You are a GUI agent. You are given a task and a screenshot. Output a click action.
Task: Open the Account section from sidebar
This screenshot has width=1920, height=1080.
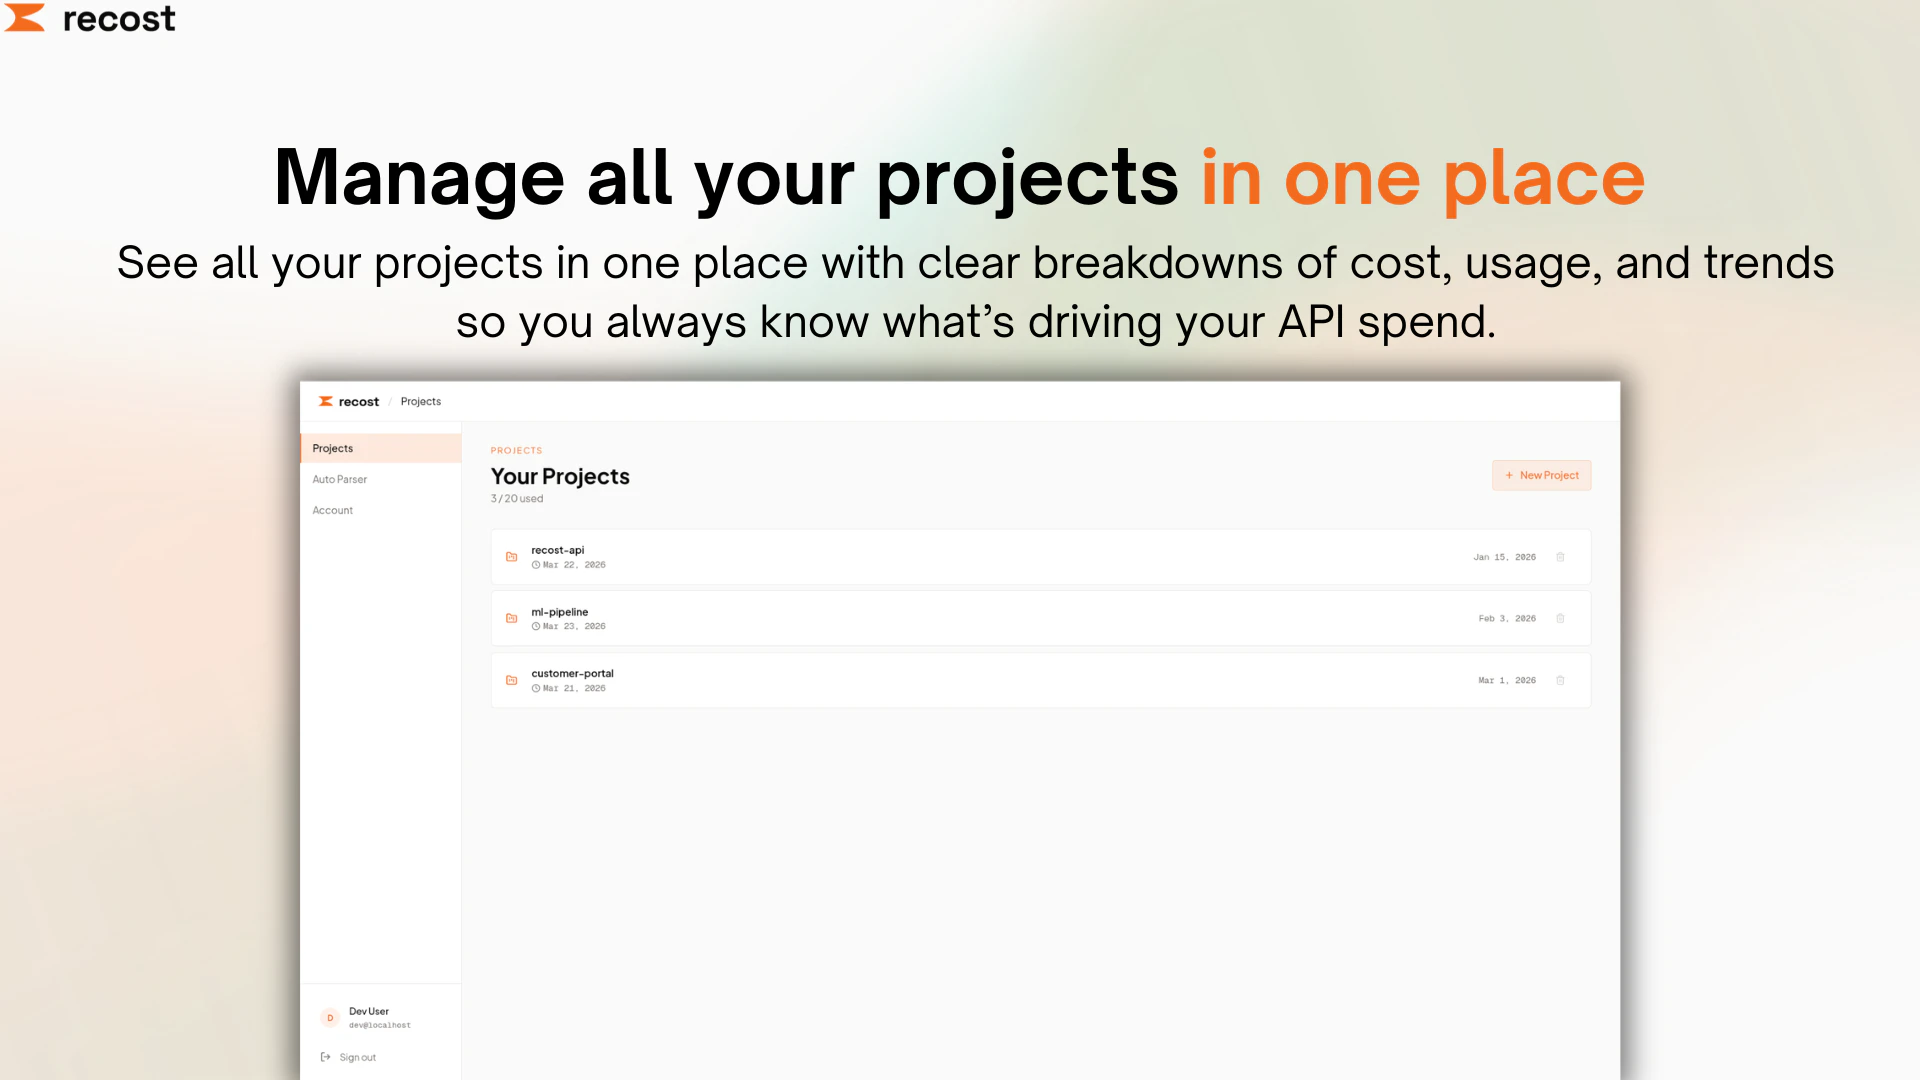(x=332, y=510)
